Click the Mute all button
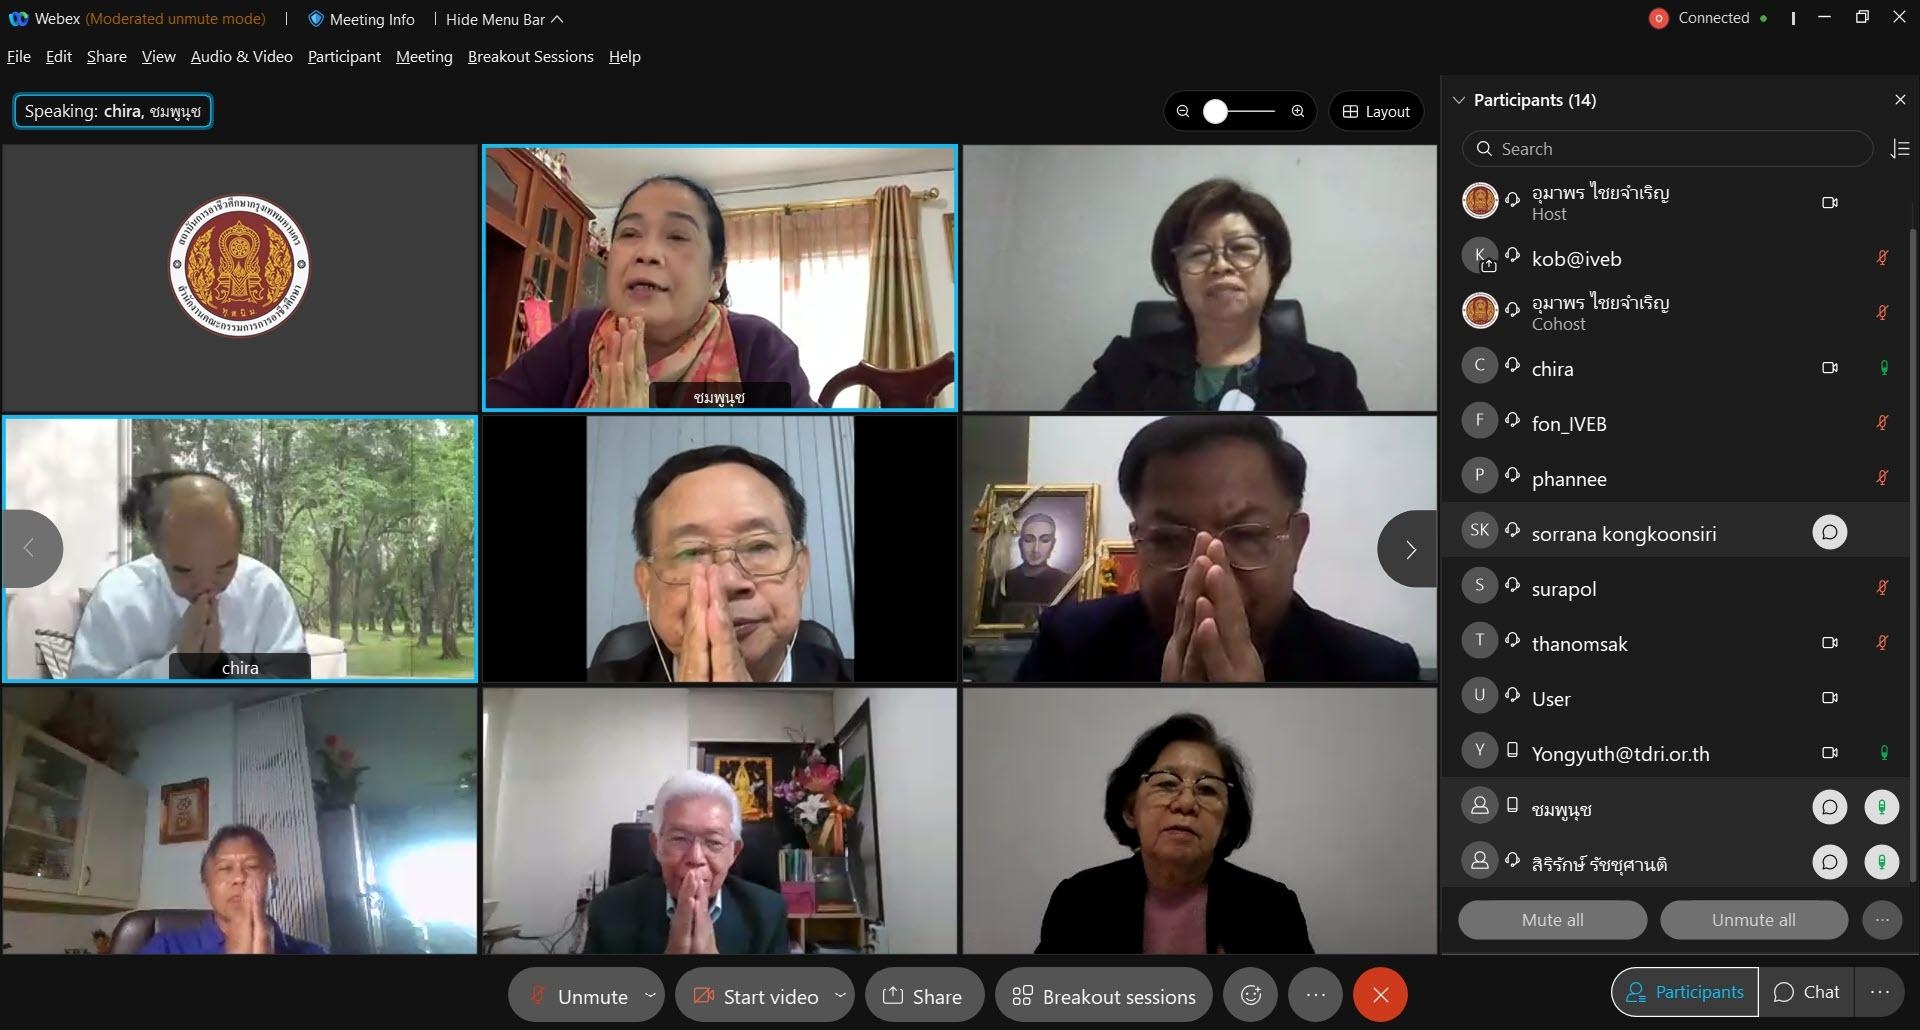 [1552, 920]
